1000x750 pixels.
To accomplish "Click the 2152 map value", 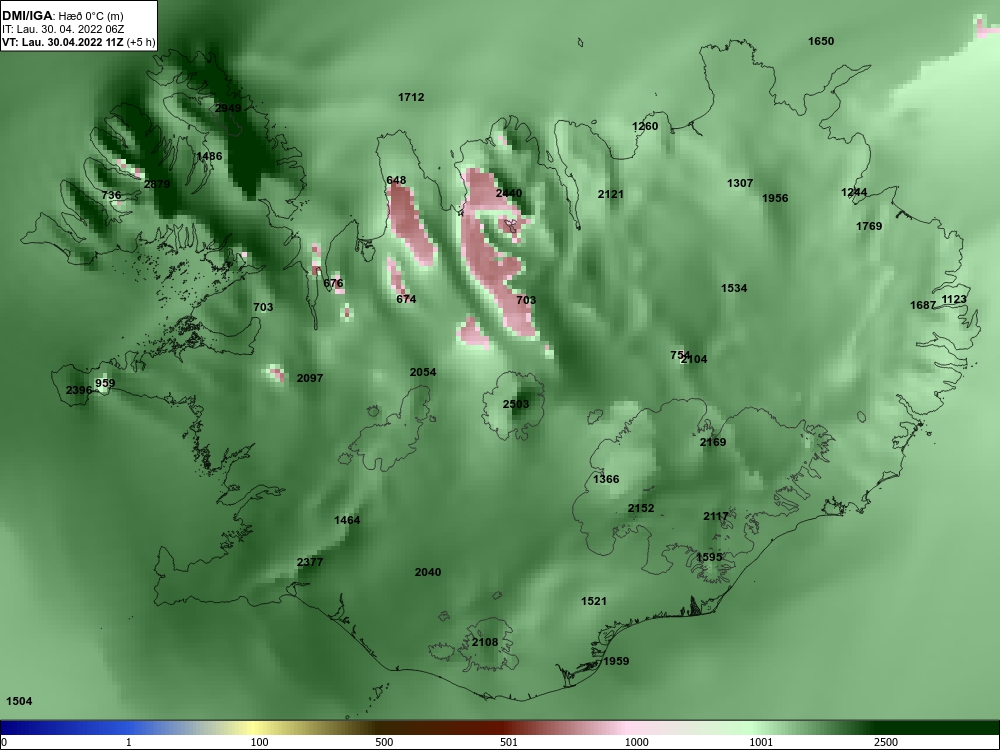I will (641, 508).
